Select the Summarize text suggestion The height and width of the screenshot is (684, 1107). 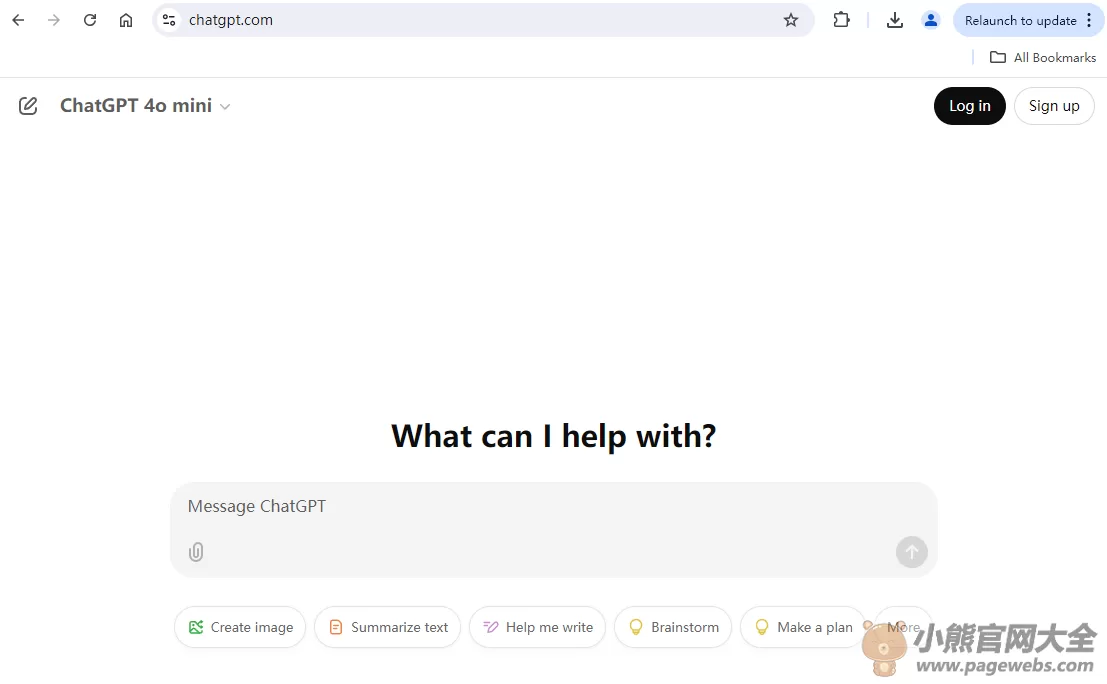[x=388, y=628]
